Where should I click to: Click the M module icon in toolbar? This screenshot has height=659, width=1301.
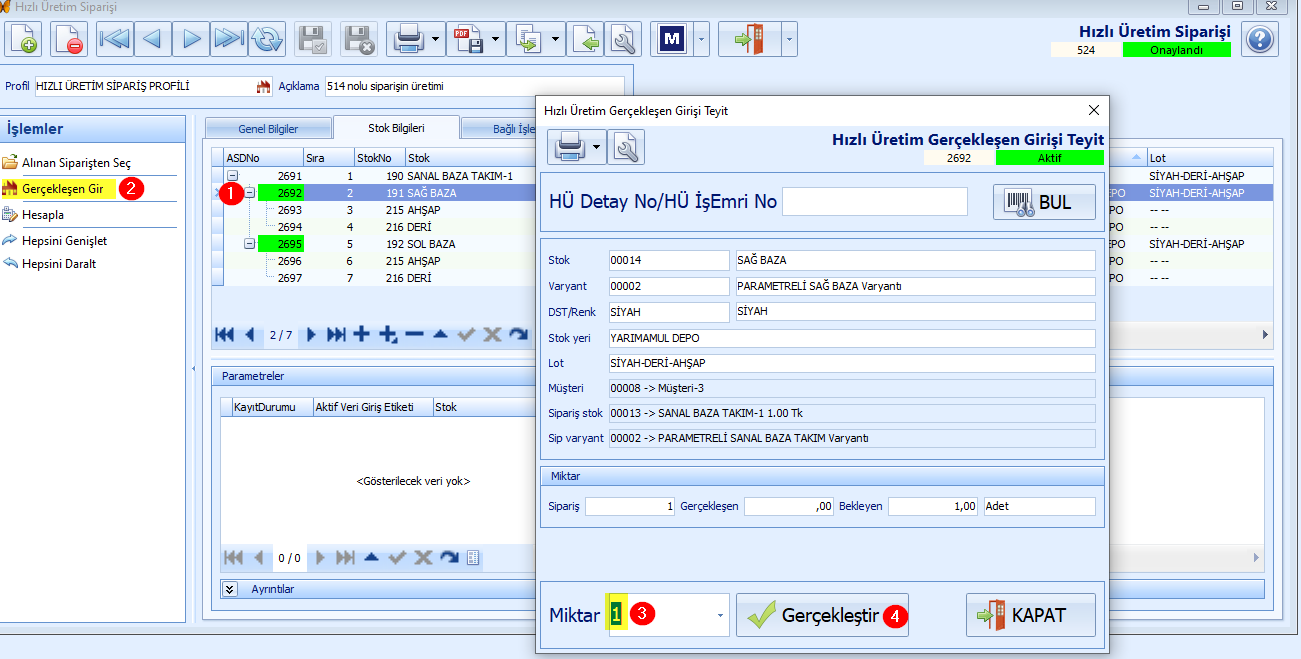tap(672, 40)
